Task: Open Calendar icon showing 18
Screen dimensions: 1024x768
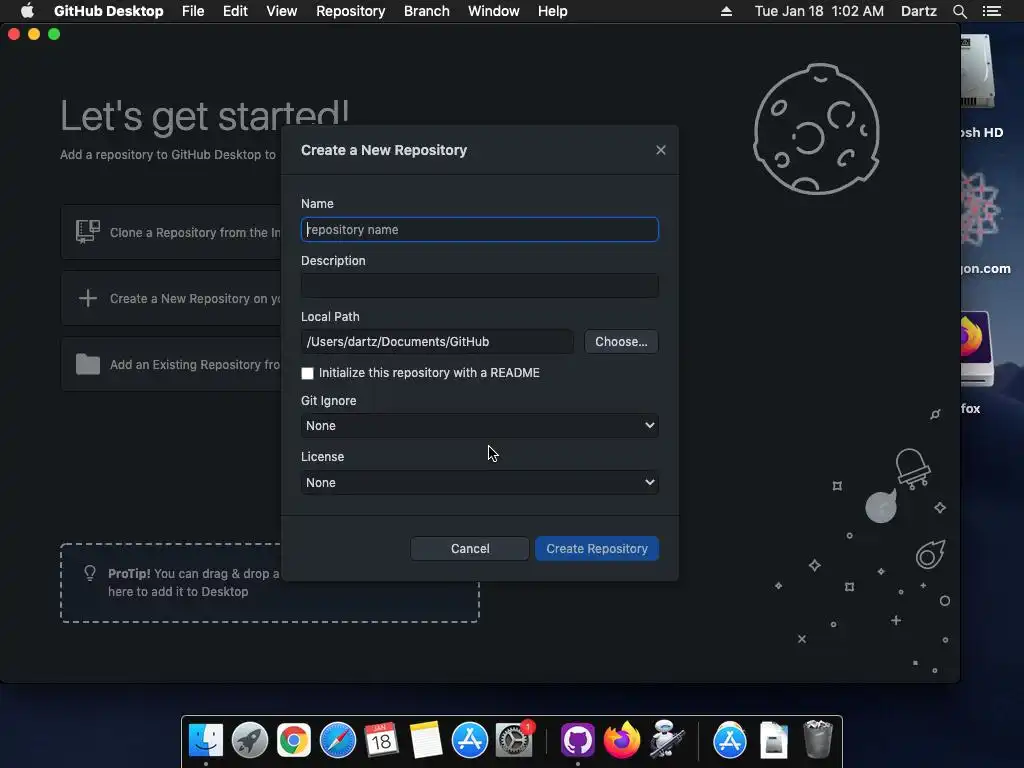Action: click(381, 740)
